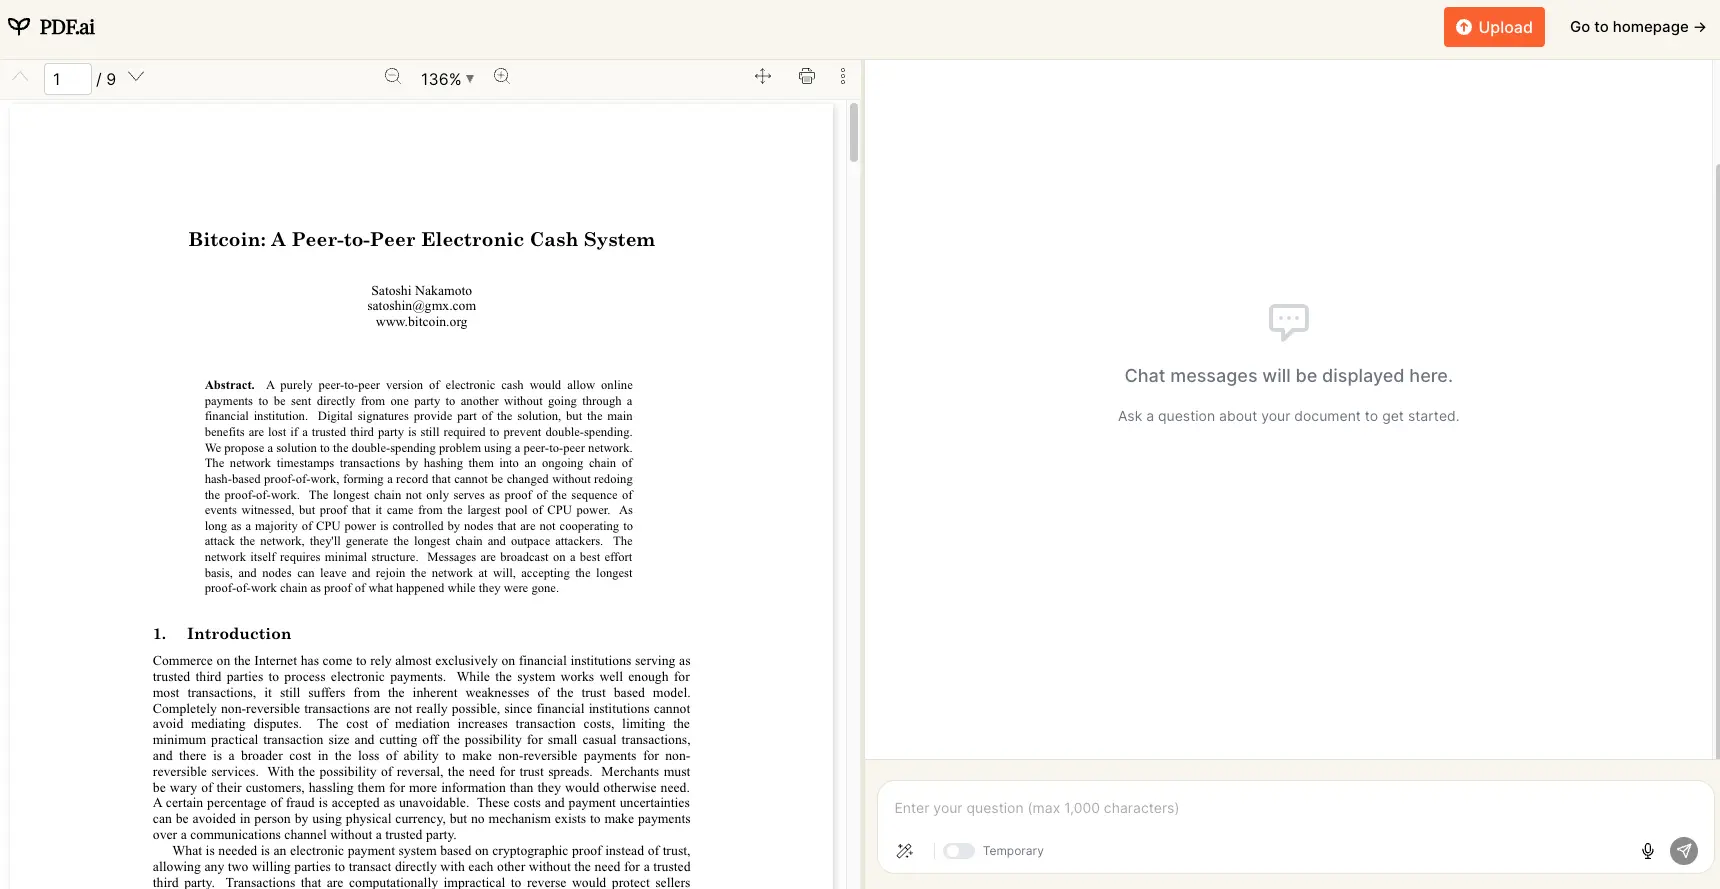The image size is (1720, 889).
Task: Send the question with paper plane button
Action: [1684, 851]
